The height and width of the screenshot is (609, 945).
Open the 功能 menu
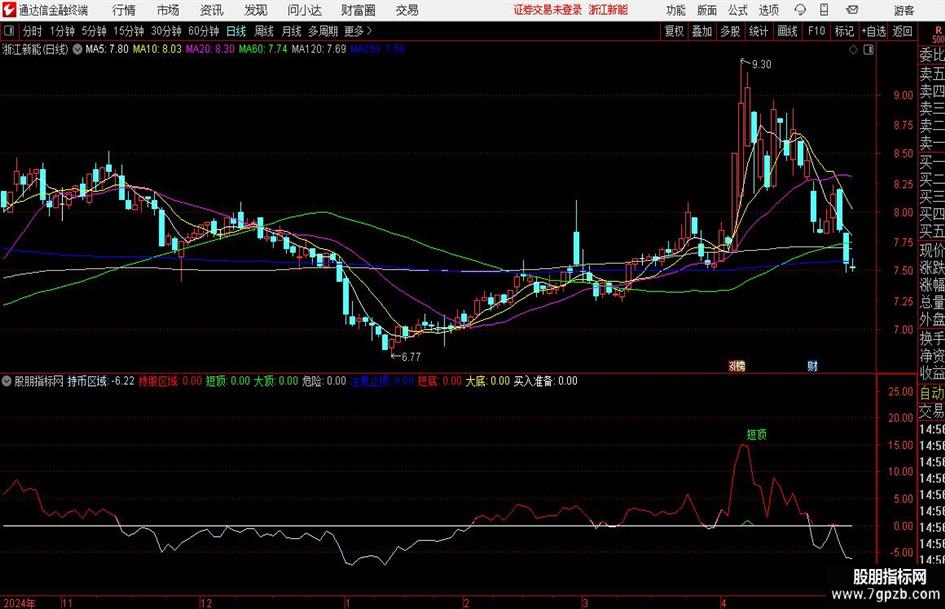676,10
